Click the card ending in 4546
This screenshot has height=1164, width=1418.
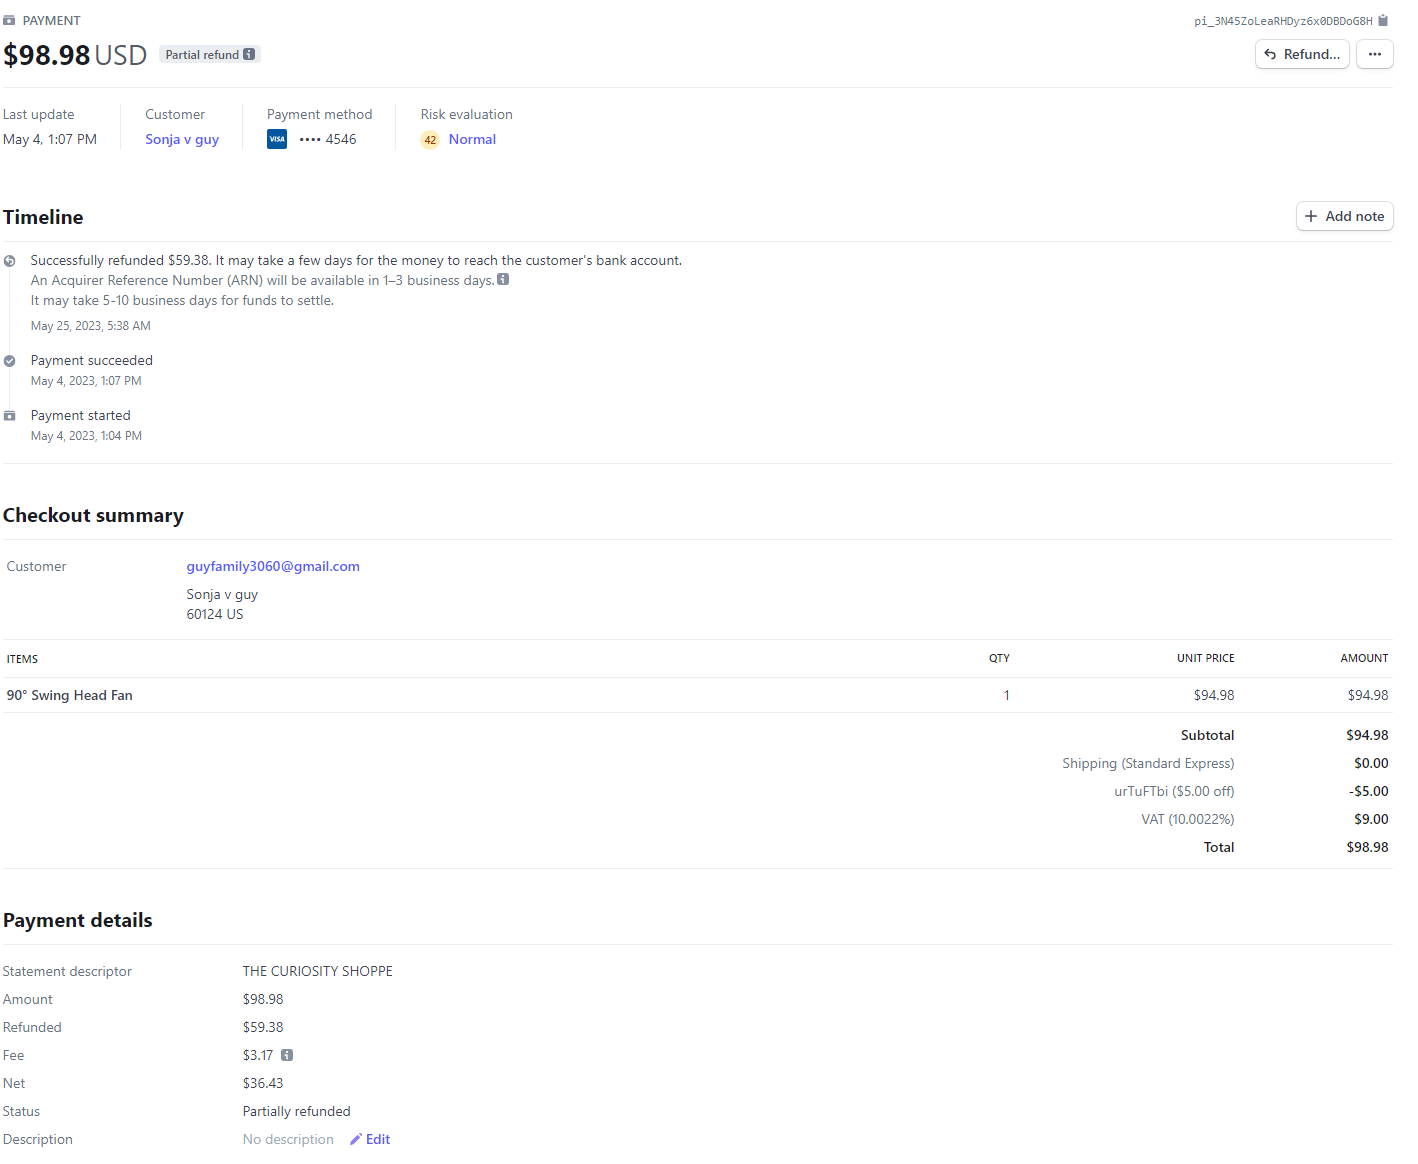[328, 140]
